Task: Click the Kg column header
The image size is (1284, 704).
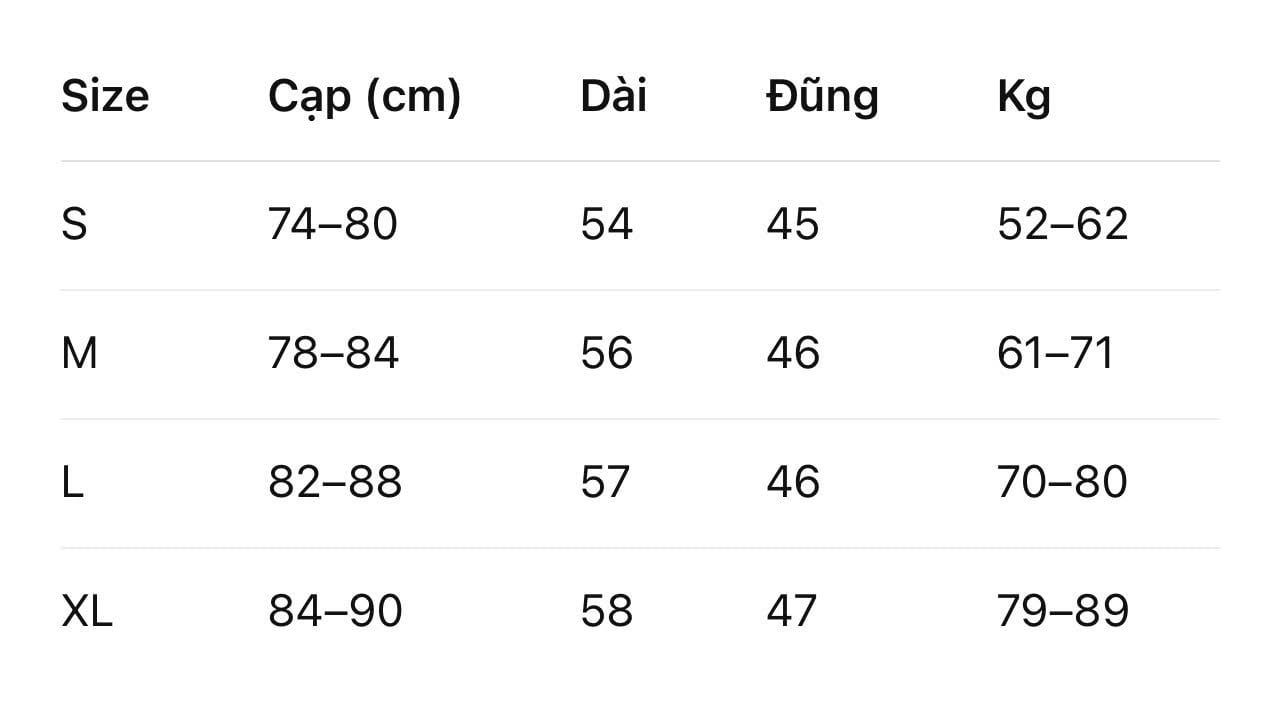Action: [1023, 97]
